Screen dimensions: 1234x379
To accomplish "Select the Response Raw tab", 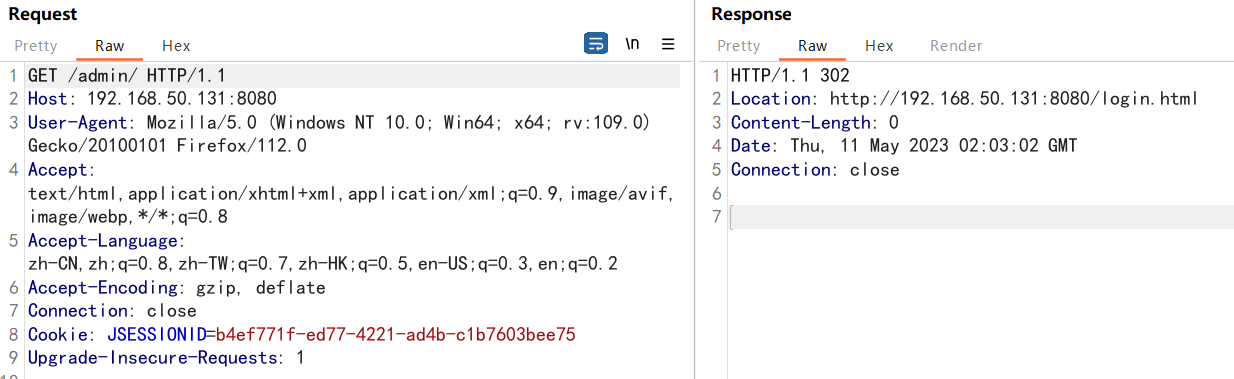I will pos(812,46).
